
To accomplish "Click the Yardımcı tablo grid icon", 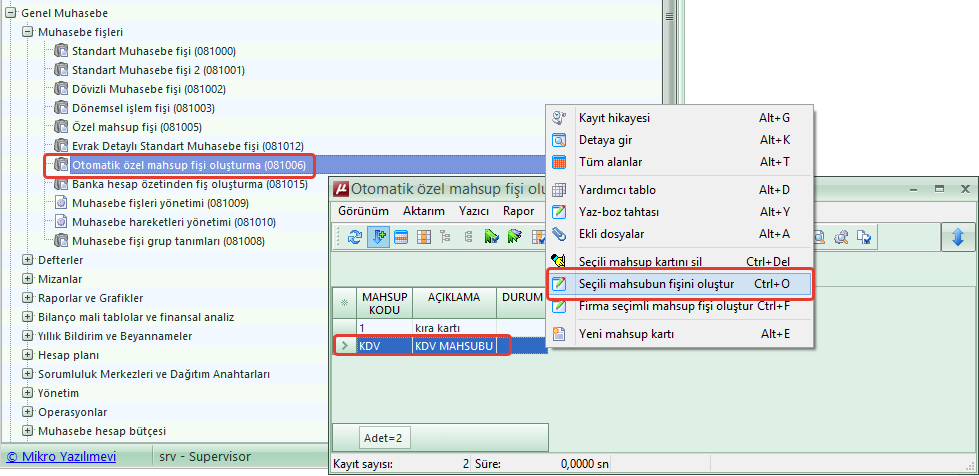I will click(560, 190).
